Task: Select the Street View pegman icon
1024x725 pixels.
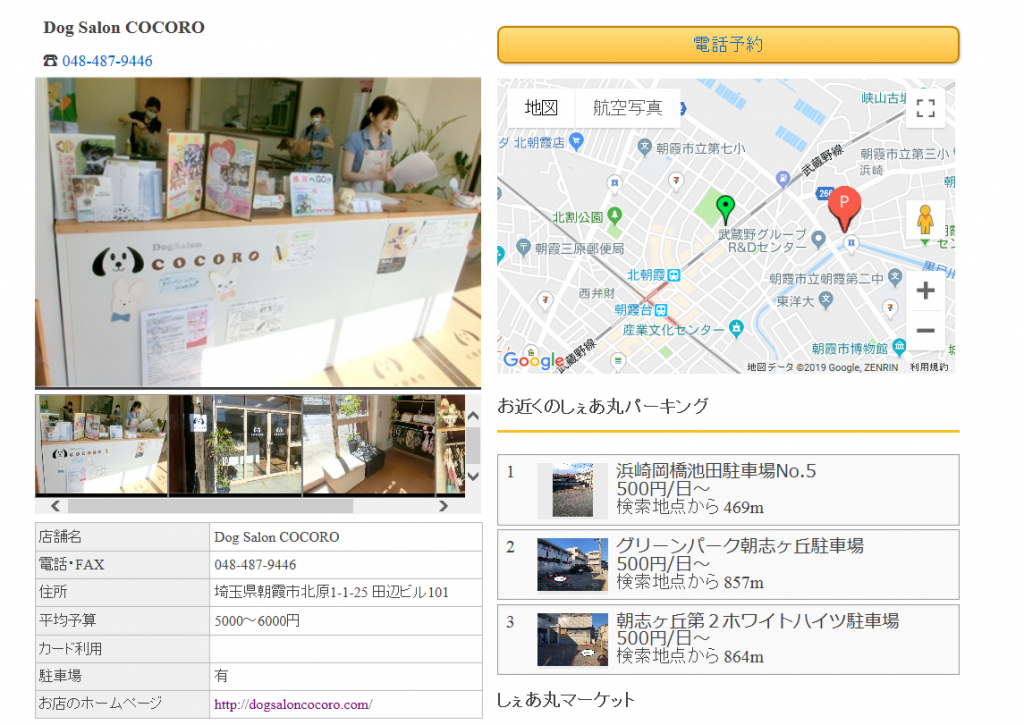Action: pyautogui.click(x=925, y=220)
